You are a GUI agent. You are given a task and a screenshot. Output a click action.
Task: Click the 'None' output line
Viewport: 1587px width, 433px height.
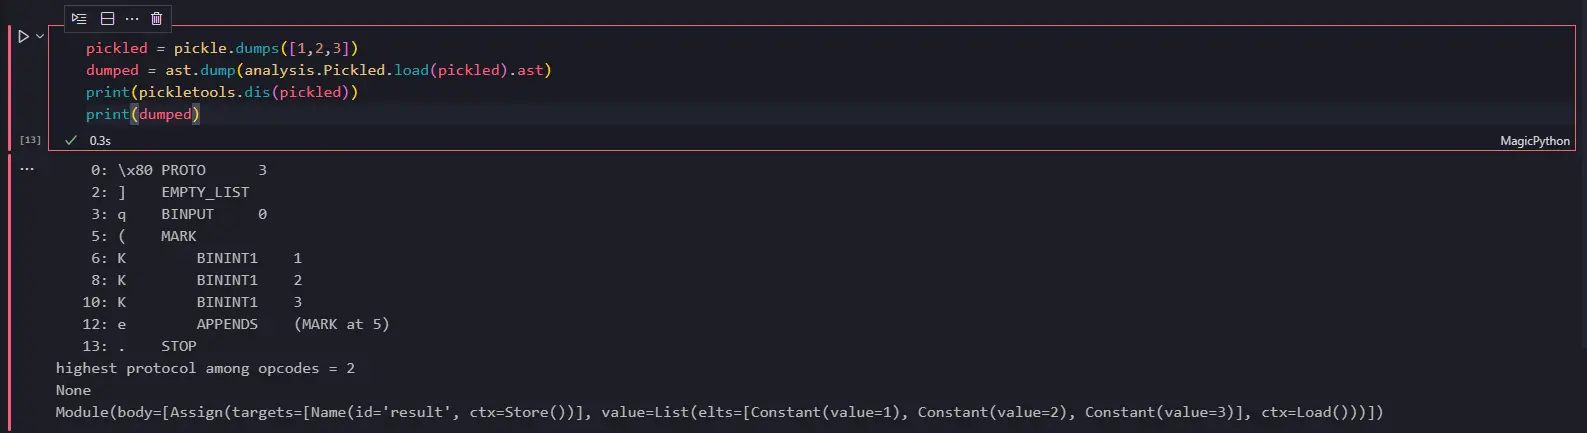pyautogui.click(x=73, y=390)
